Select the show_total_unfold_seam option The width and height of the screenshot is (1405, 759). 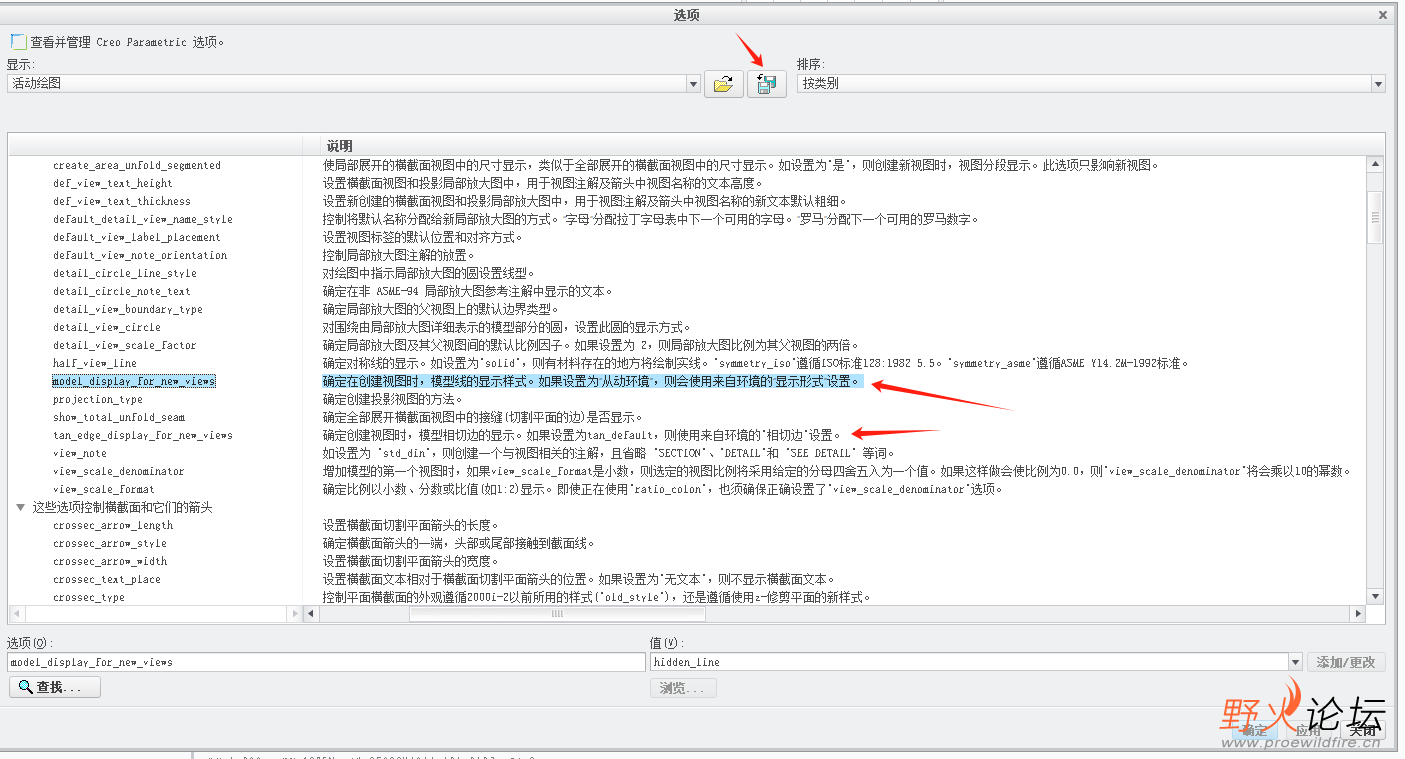[119, 418]
